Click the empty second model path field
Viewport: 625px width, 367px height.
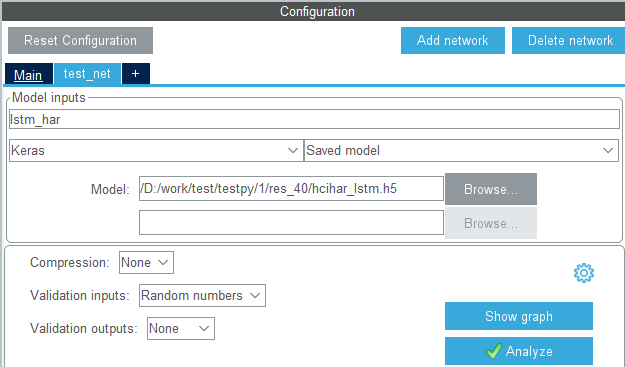pos(291,223)
